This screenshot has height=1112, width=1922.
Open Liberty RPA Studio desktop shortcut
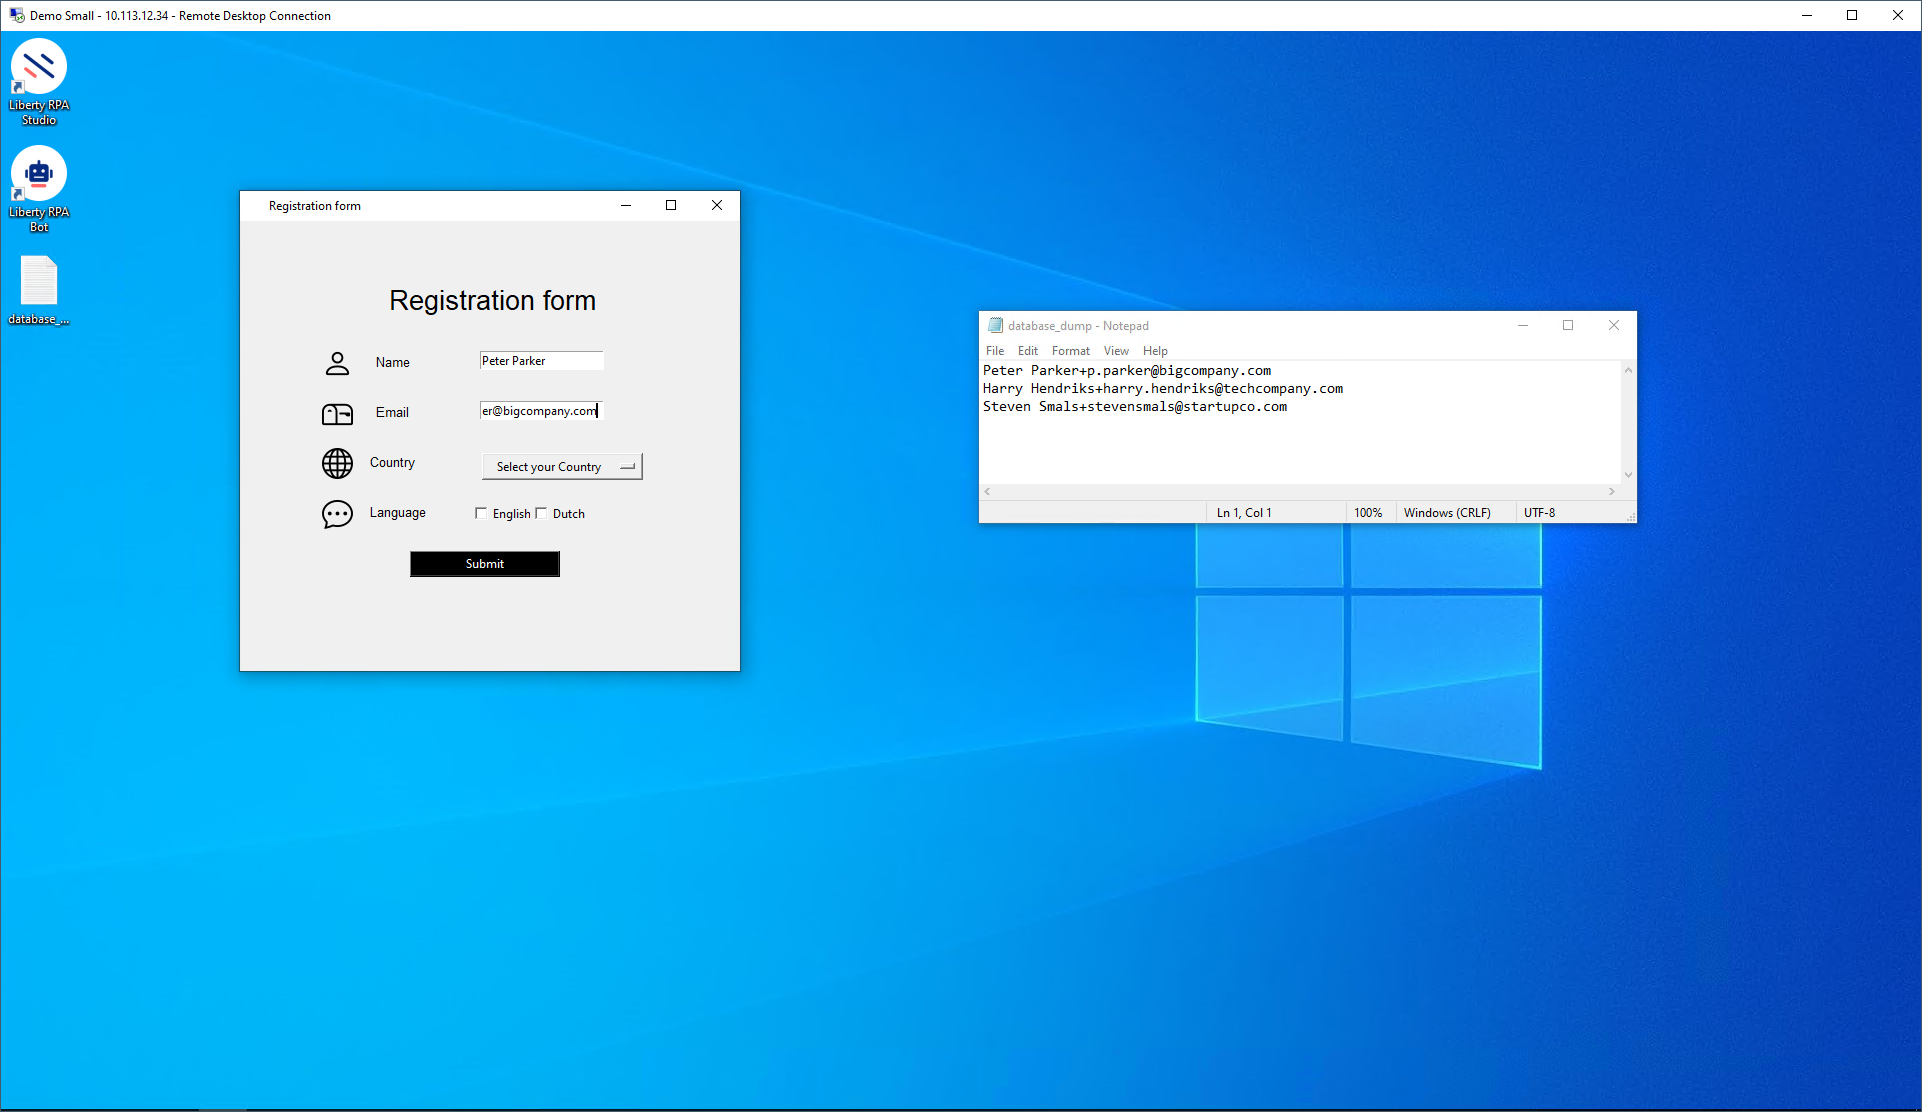pyautogui.click(x=39, y=68)
